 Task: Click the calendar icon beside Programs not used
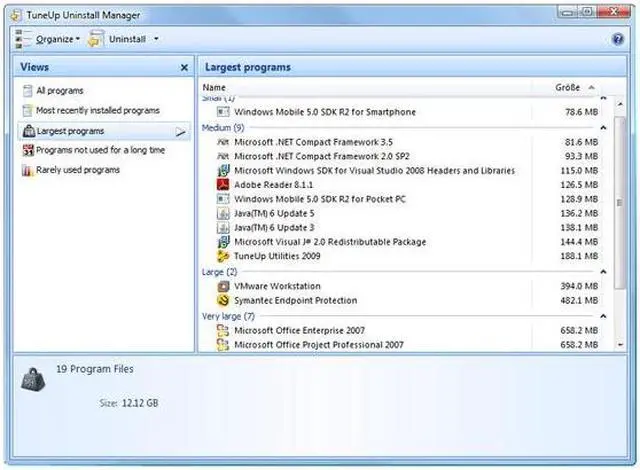pyautogui.click(x=28, y=151)
